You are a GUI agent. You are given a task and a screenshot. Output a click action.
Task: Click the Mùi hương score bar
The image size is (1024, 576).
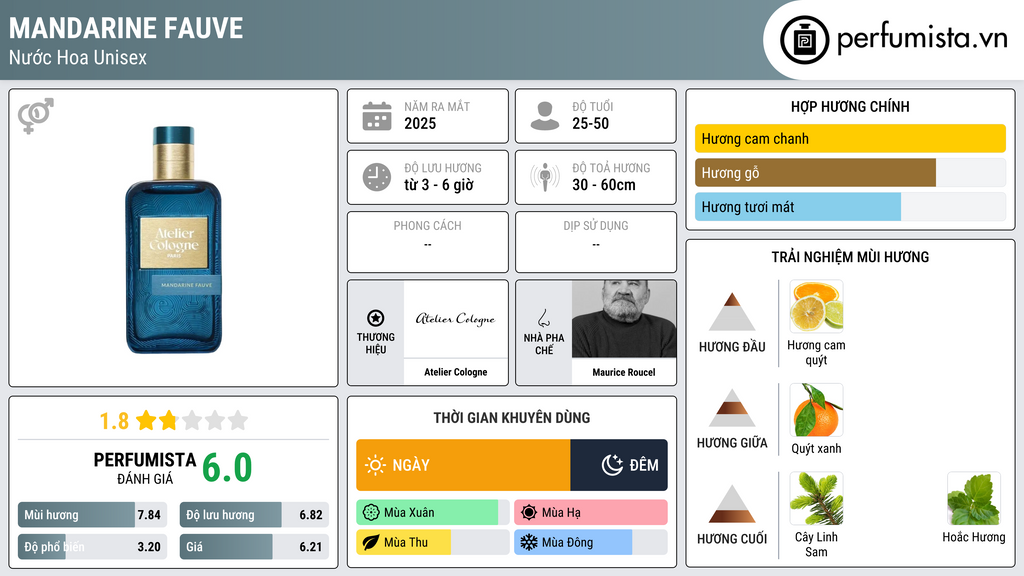(x=93, y=515)
